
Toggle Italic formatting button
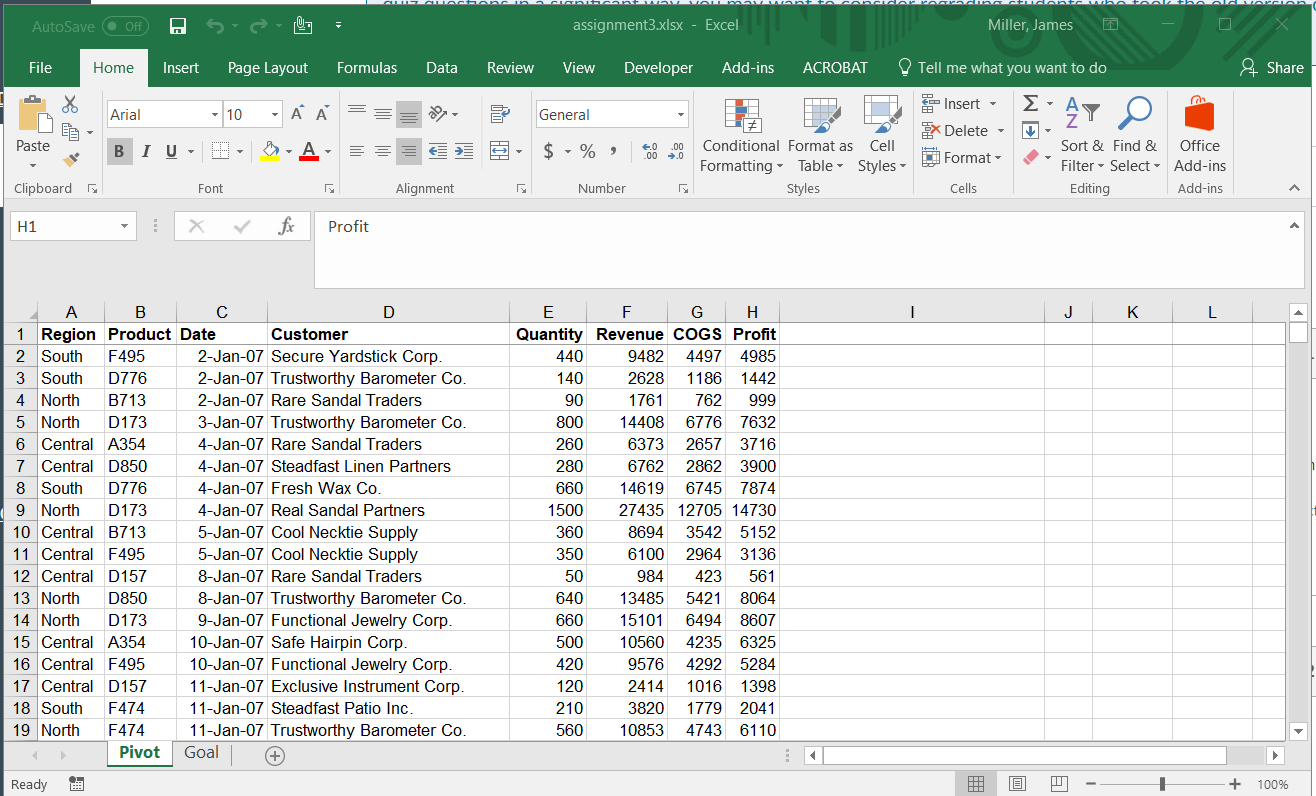coord(145,151)
